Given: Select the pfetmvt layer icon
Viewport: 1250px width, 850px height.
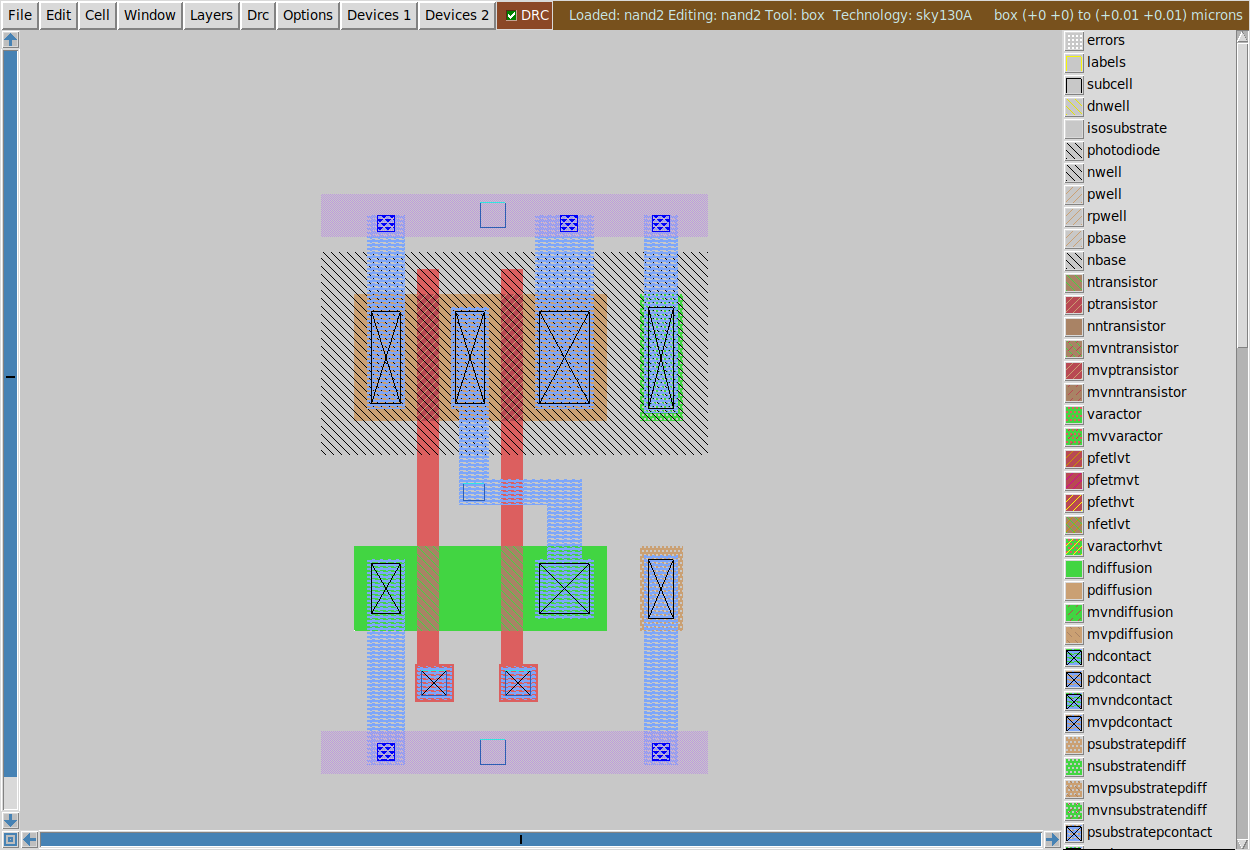Looking at the screenshot, I should click(x=1074, y=481).
